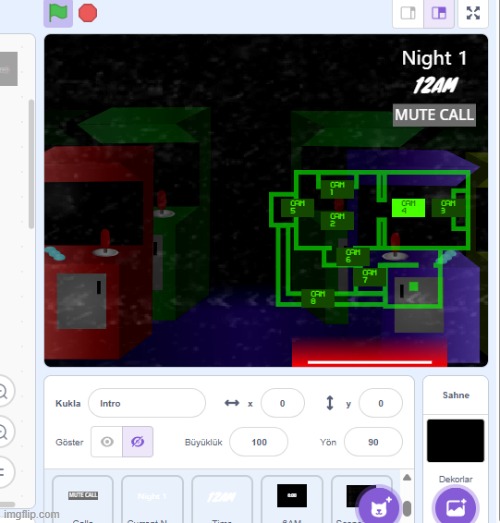
Task: Click the MUTE CALL button
Action: coord(434,115)
